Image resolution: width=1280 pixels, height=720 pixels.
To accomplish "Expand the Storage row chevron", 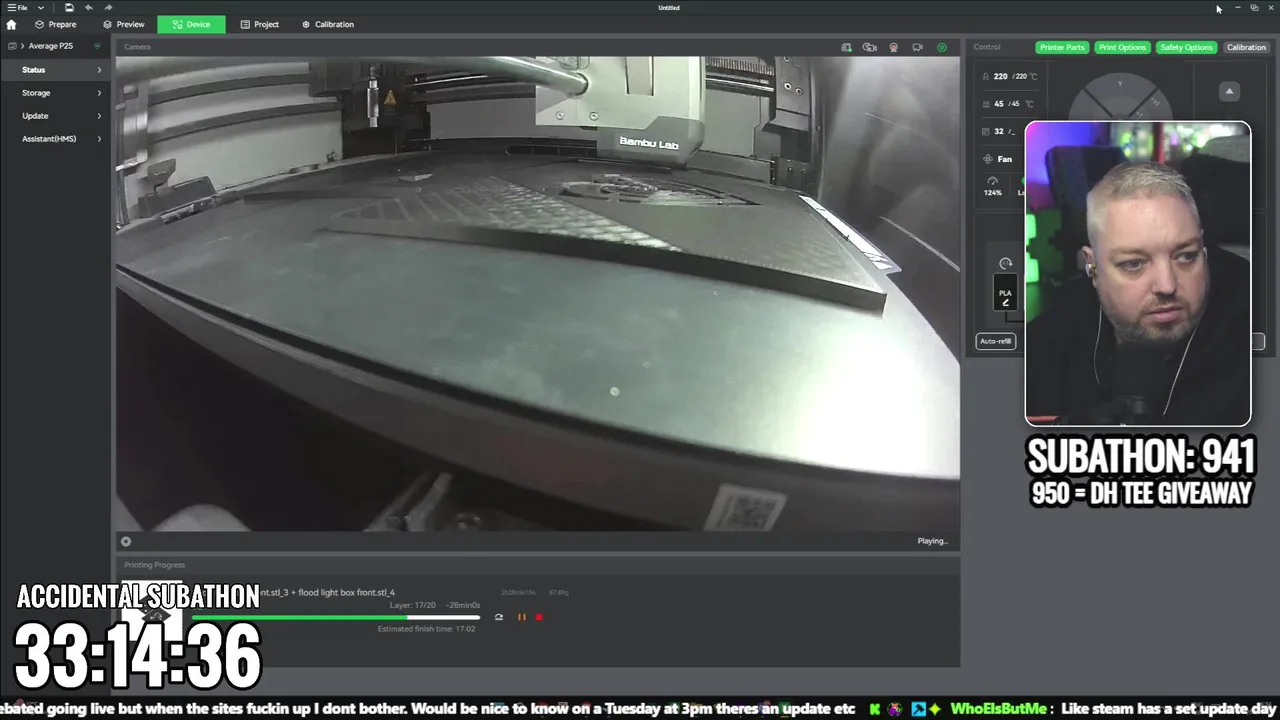I will (99, 93).
